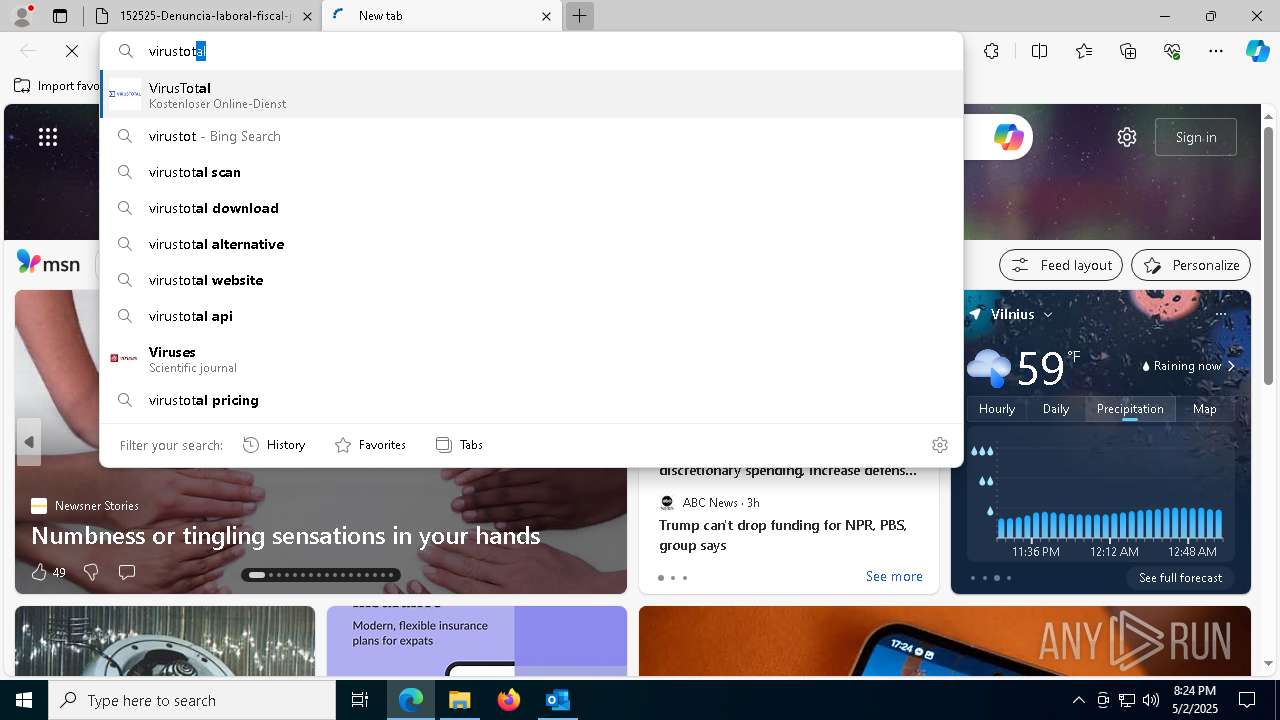The width and height of the screenshot is (1280, 720).
Task: Close the 152525-Denuncia-laboral-fiscal tab
Action: pyautogui.click(x=307, y=16)
